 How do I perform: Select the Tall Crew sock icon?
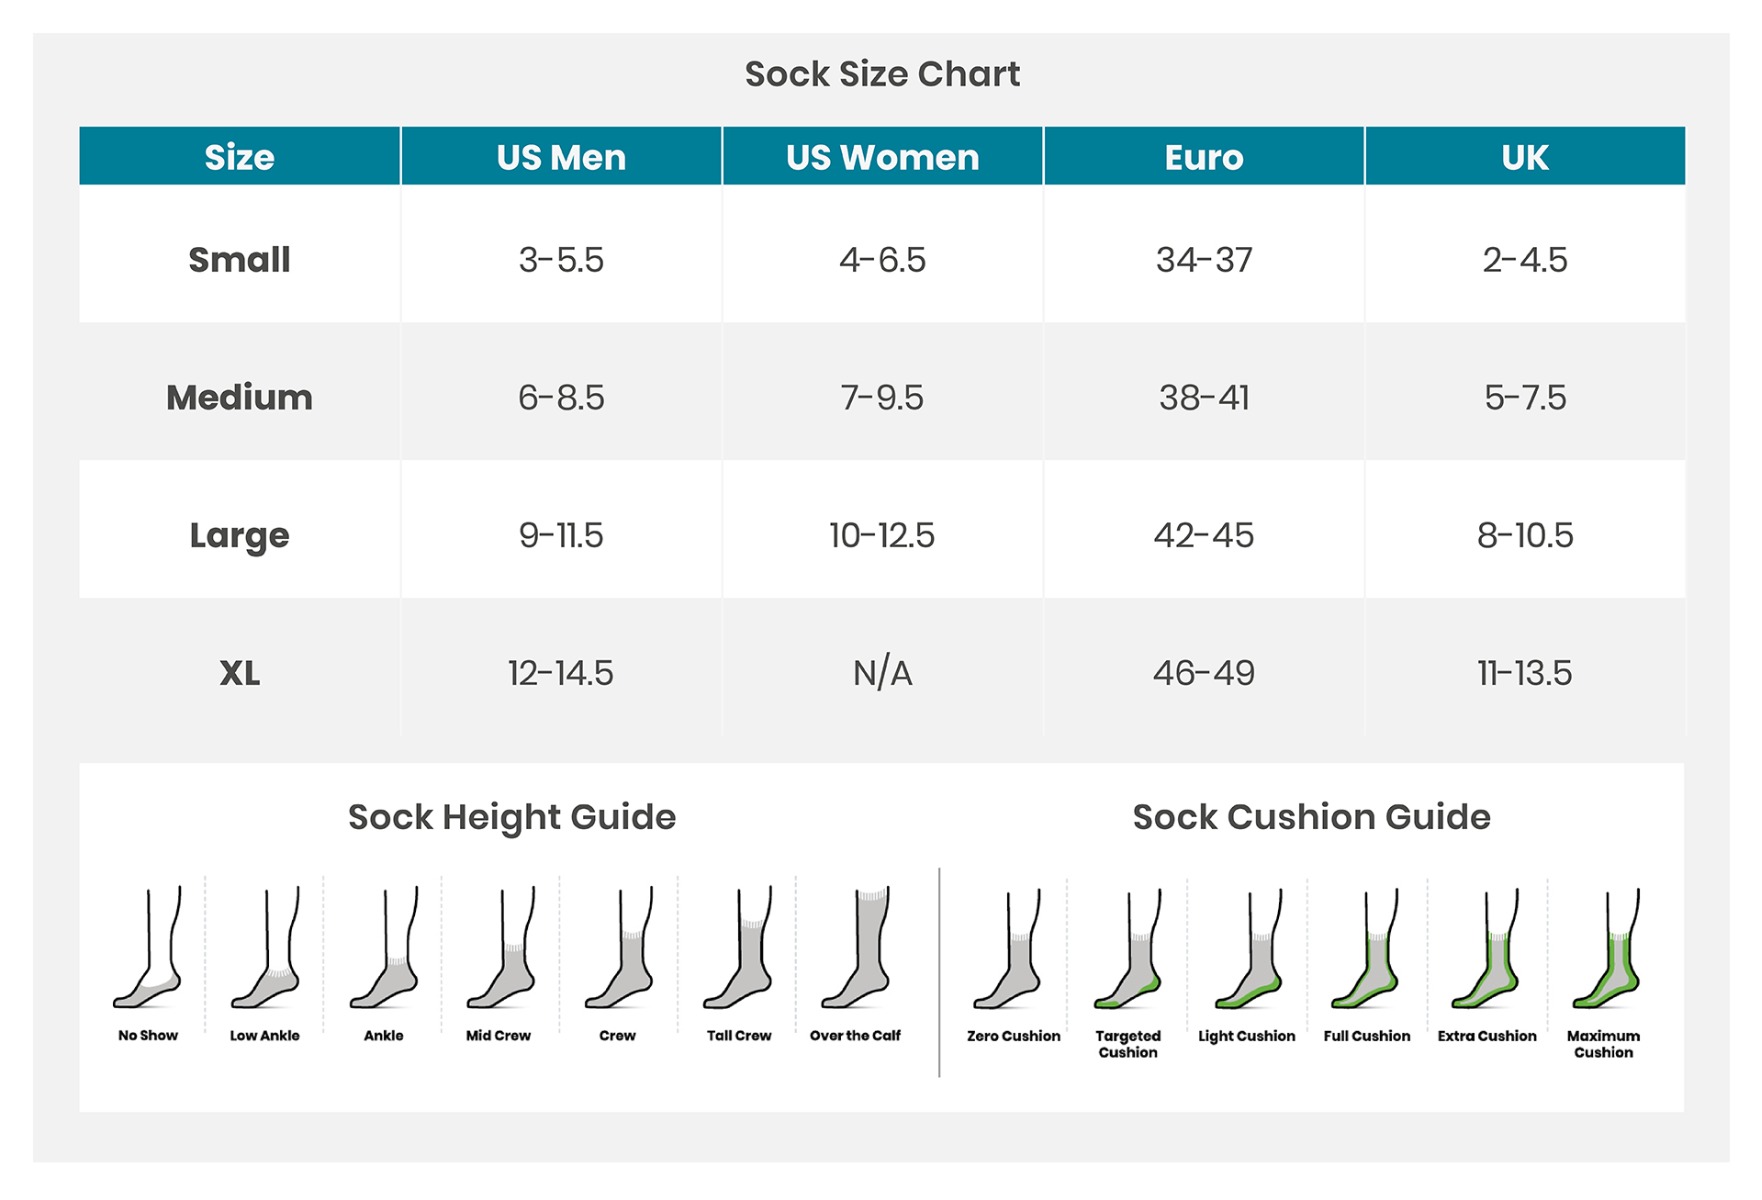coord(738,947)
